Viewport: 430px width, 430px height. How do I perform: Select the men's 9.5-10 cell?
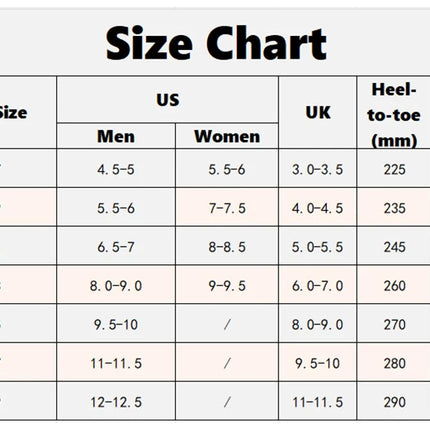click(x=116, y=324)
